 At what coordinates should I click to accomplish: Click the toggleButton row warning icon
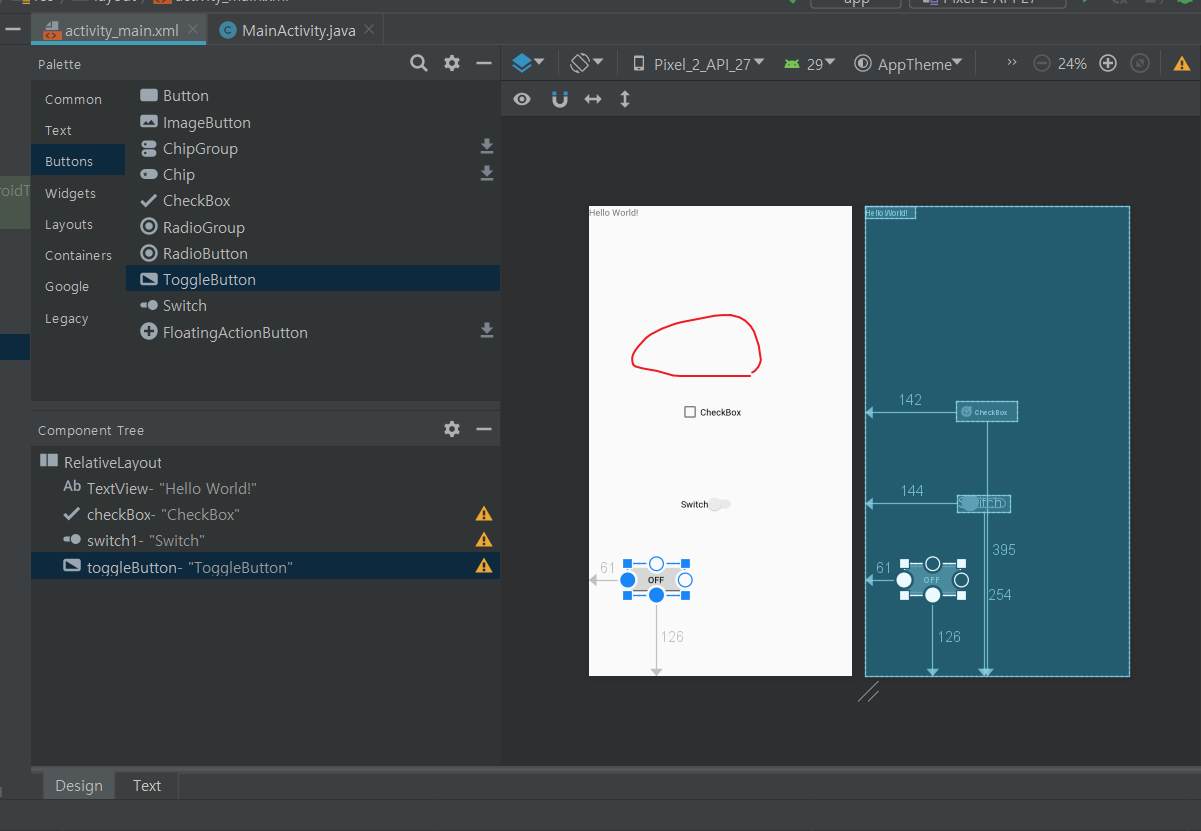pos(484,566)
